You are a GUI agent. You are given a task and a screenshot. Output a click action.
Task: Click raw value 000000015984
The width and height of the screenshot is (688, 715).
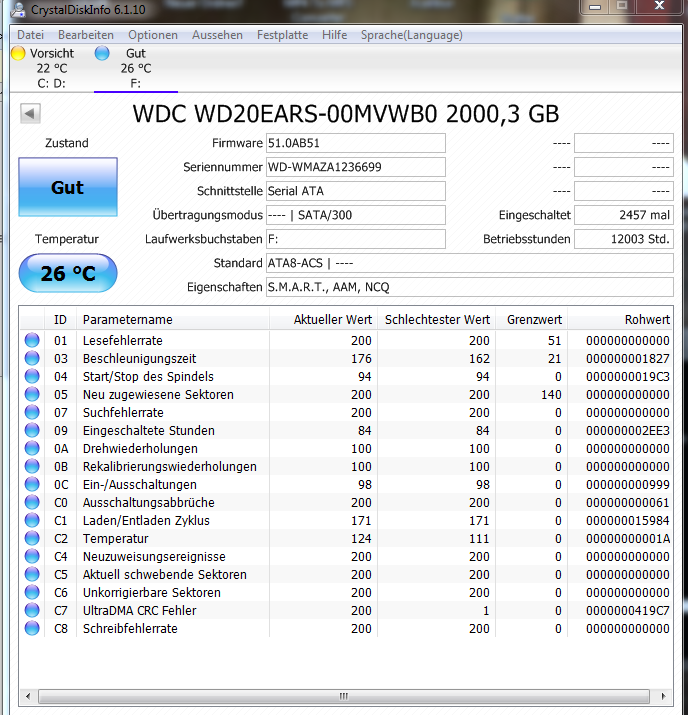628,520
